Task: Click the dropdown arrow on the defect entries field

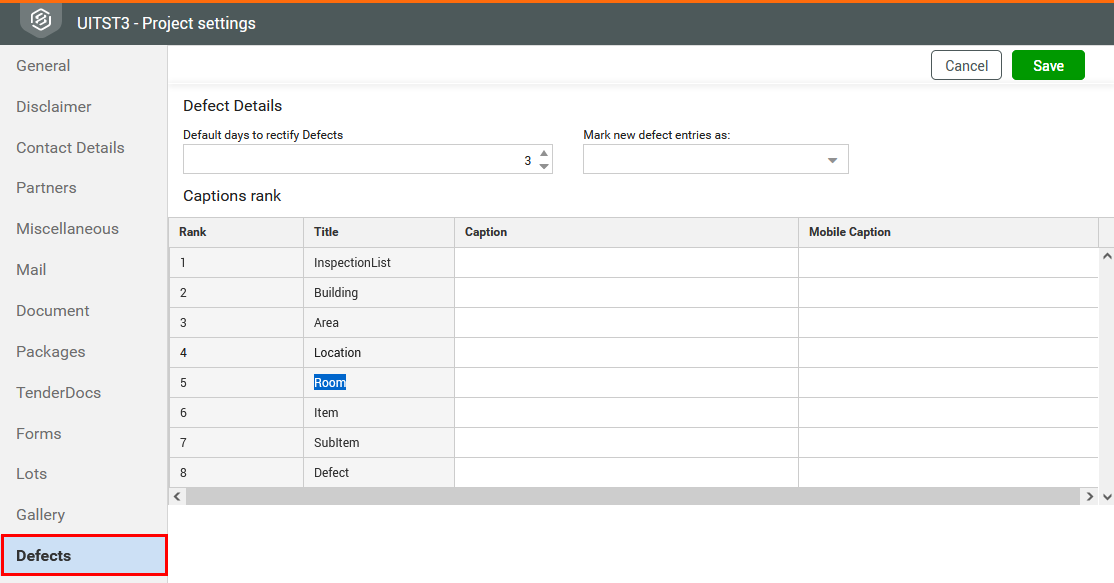Action: 833,159
